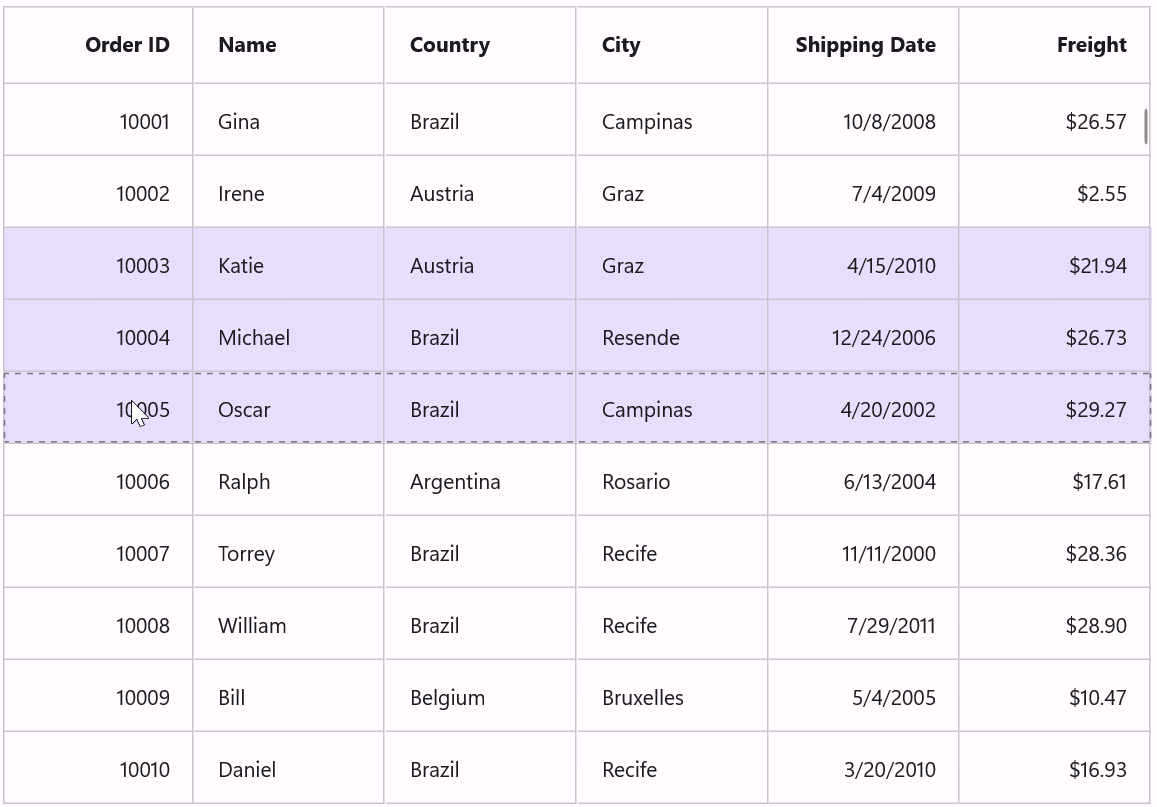Click the Shipping Date column header
The width and height of the screenshot is (1157, 807).
point(863,45)
